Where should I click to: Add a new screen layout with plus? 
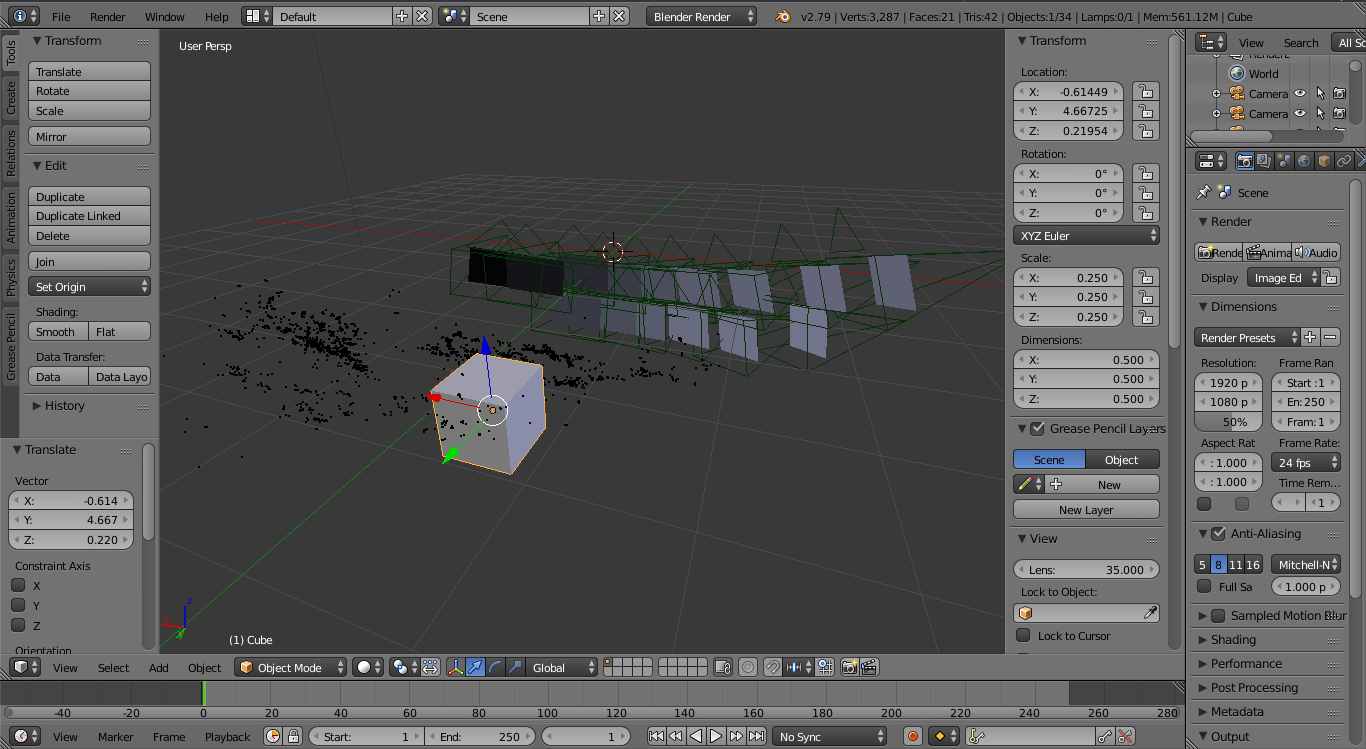[402, 16]
